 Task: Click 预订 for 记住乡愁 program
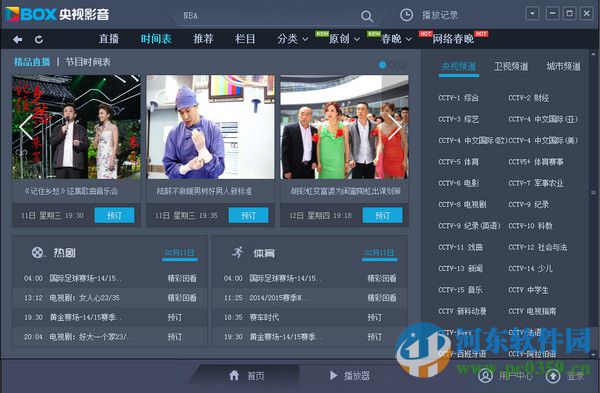114,215
